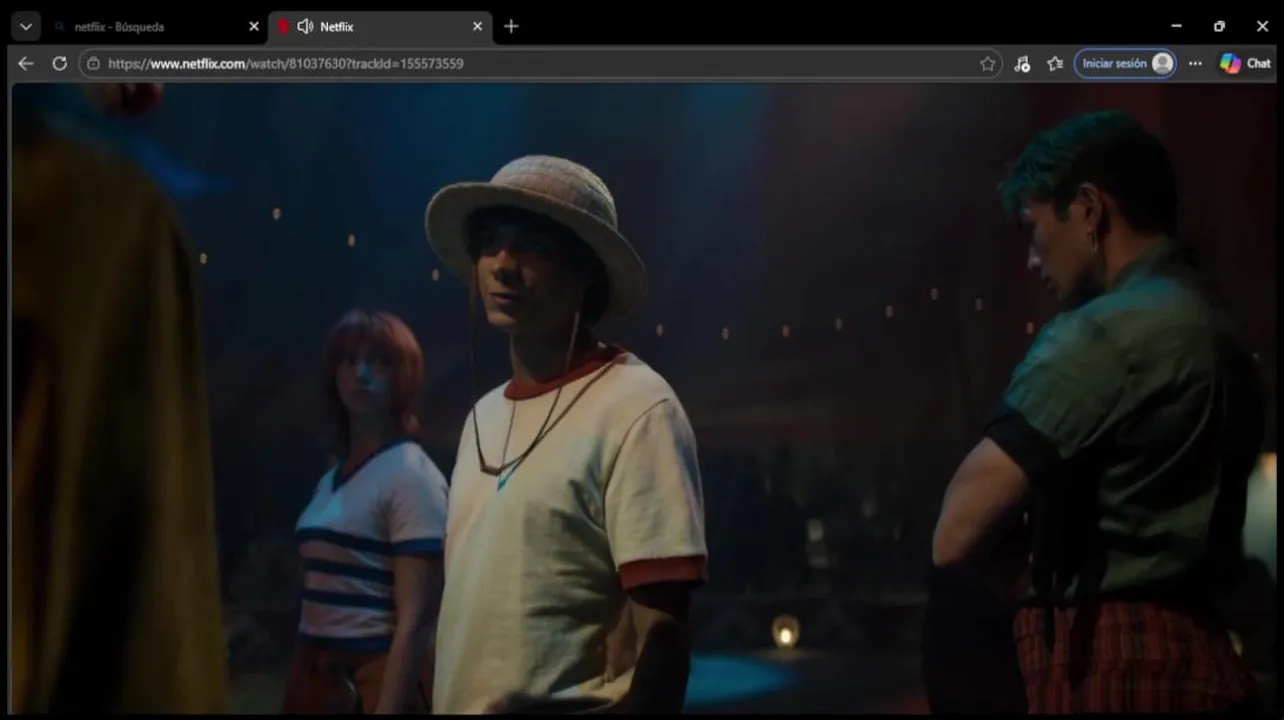Open the Copilot Chat button
The image size is (1284, 720).
tap(1245, 63)
